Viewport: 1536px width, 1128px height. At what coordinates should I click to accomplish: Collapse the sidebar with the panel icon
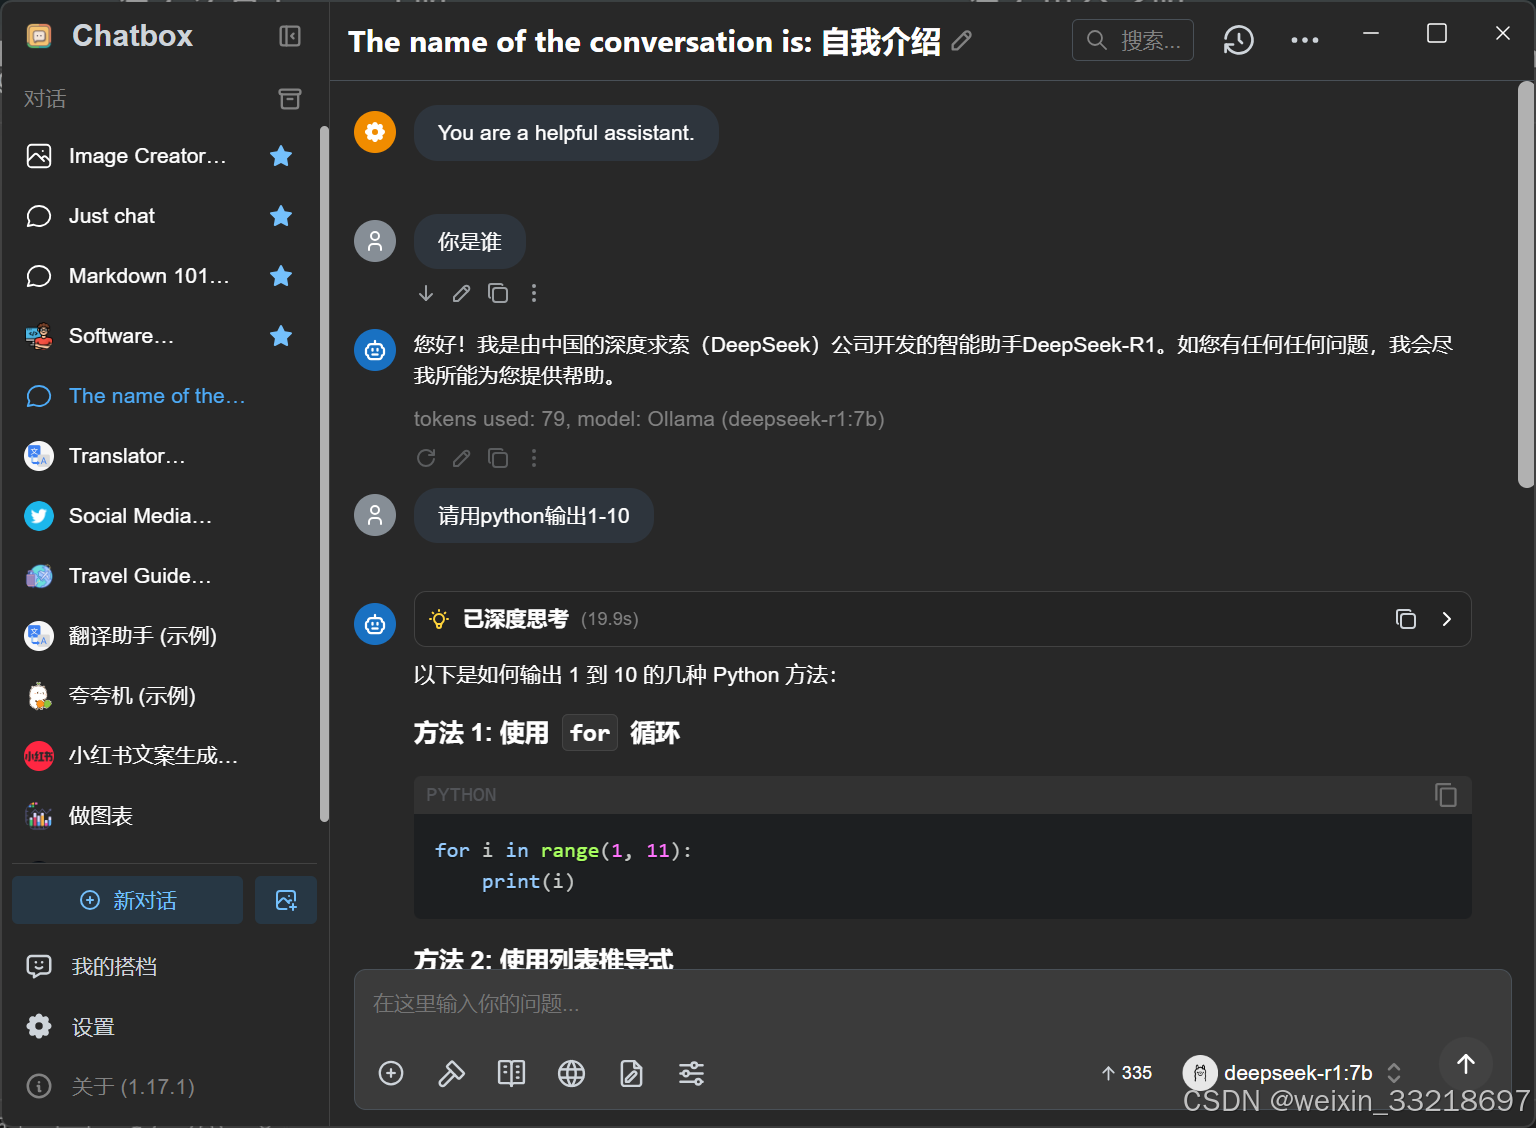(x=290, y=36)
